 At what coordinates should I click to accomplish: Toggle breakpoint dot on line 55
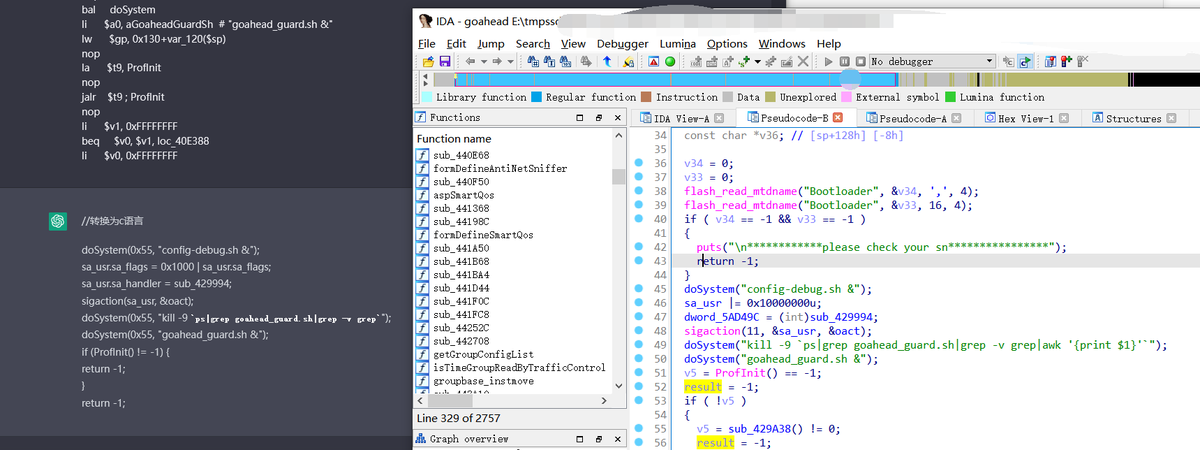coord(638,428)
